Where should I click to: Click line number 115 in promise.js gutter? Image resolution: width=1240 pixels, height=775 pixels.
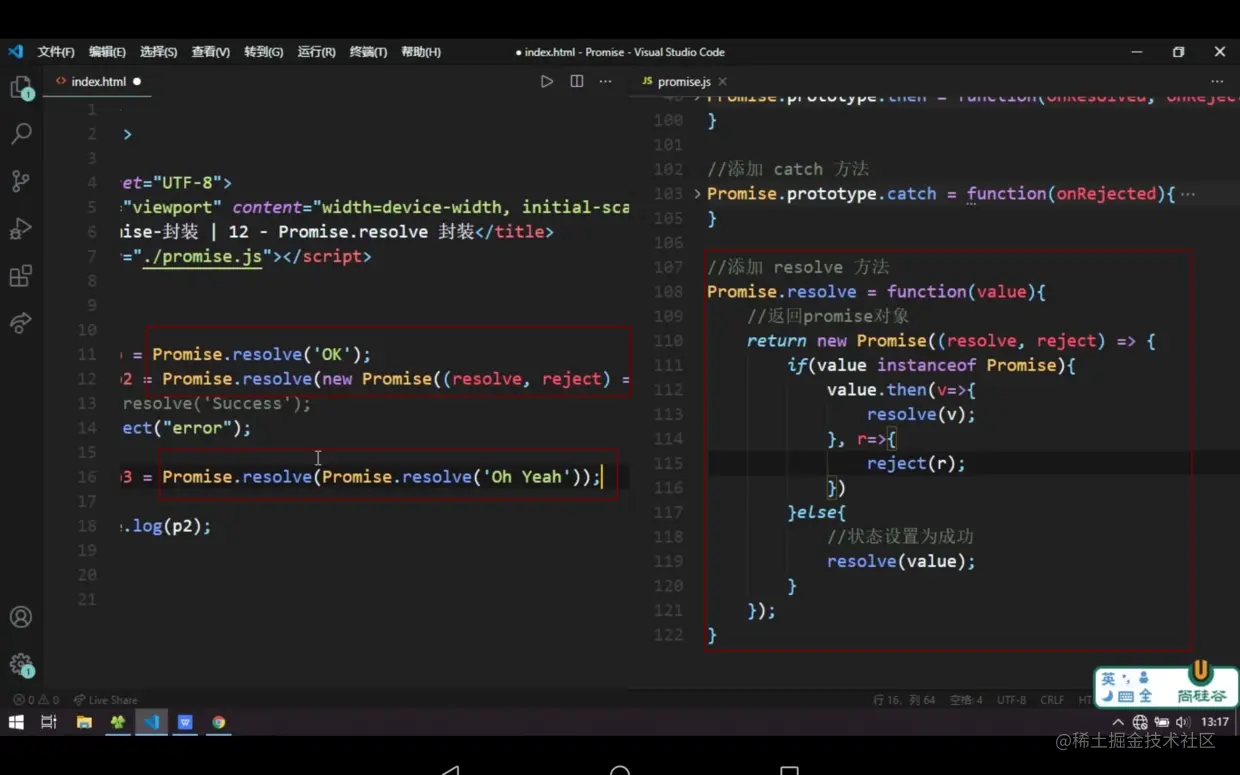pos(668,464)
